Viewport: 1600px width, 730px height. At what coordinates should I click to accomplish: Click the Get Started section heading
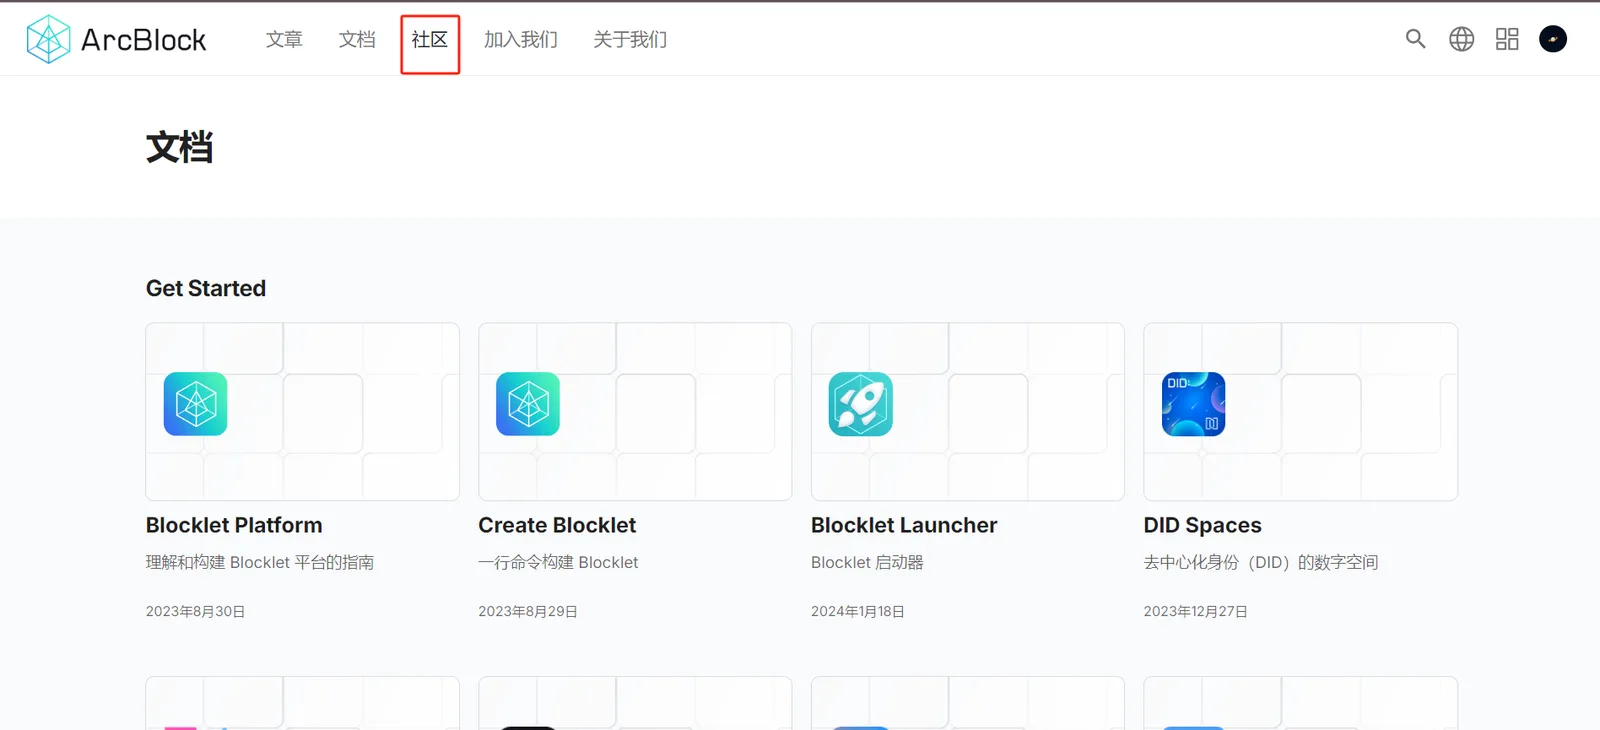click(206, 288)
